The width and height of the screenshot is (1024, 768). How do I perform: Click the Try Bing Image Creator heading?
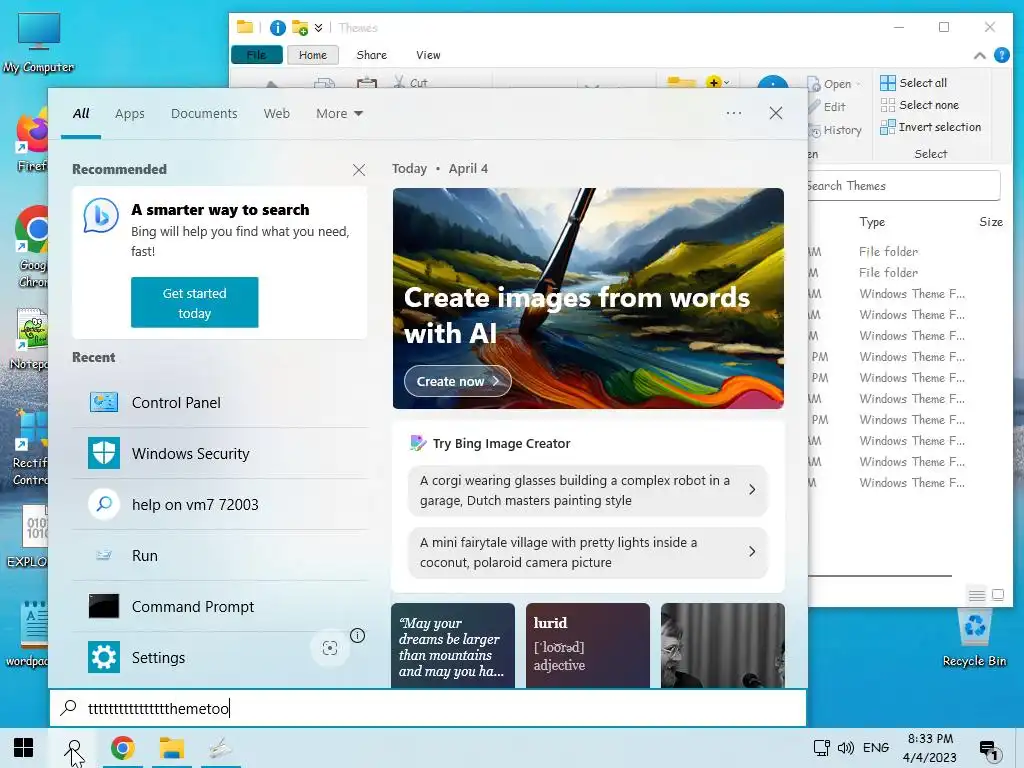click(501, 443)
